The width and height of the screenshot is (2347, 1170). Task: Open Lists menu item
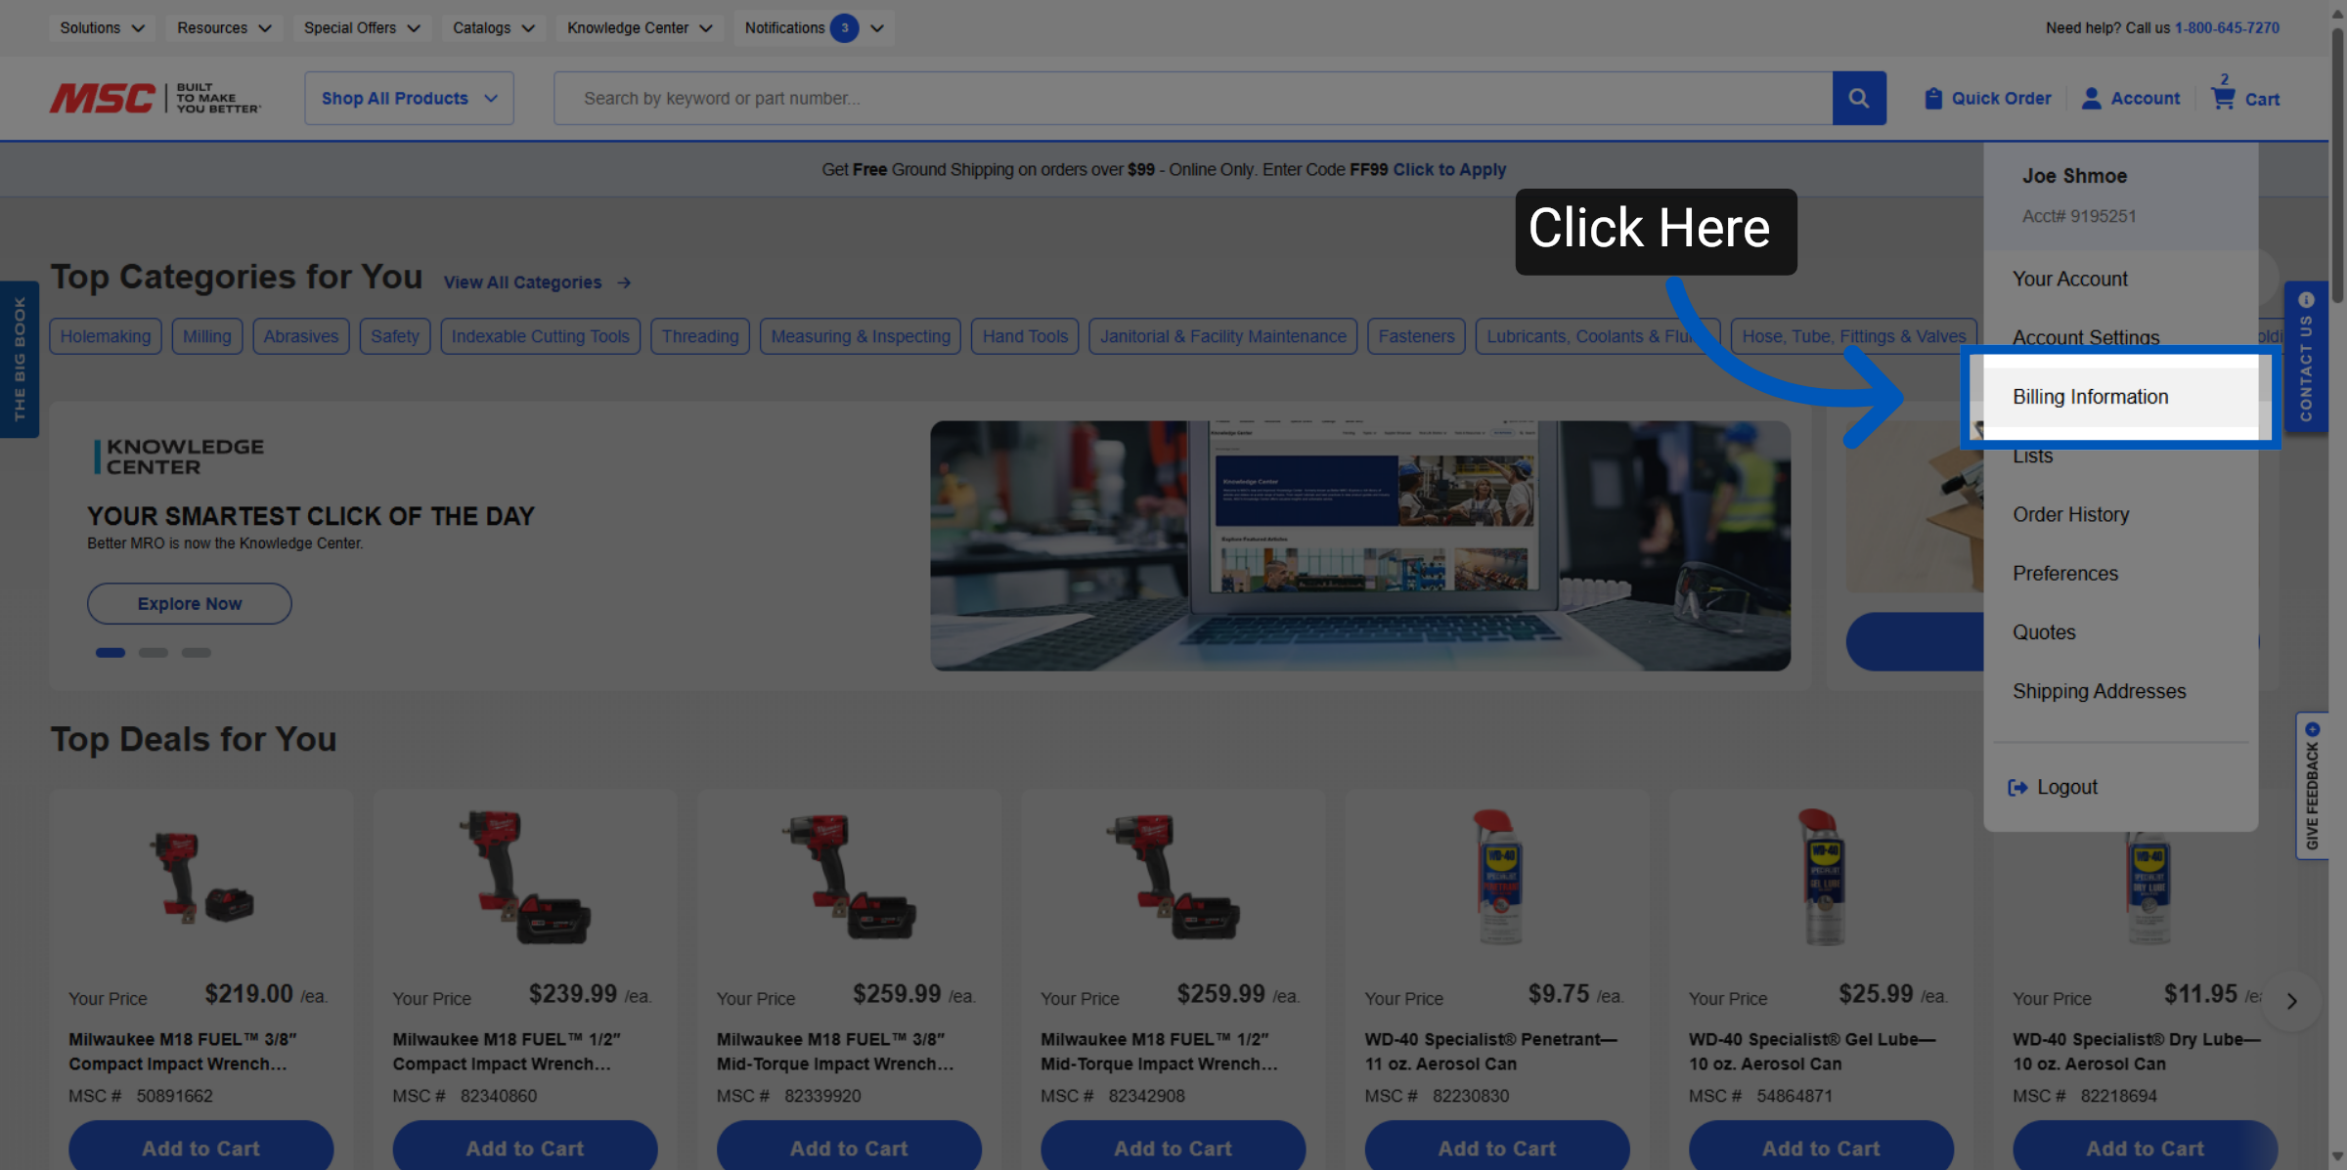(2120, 458)
